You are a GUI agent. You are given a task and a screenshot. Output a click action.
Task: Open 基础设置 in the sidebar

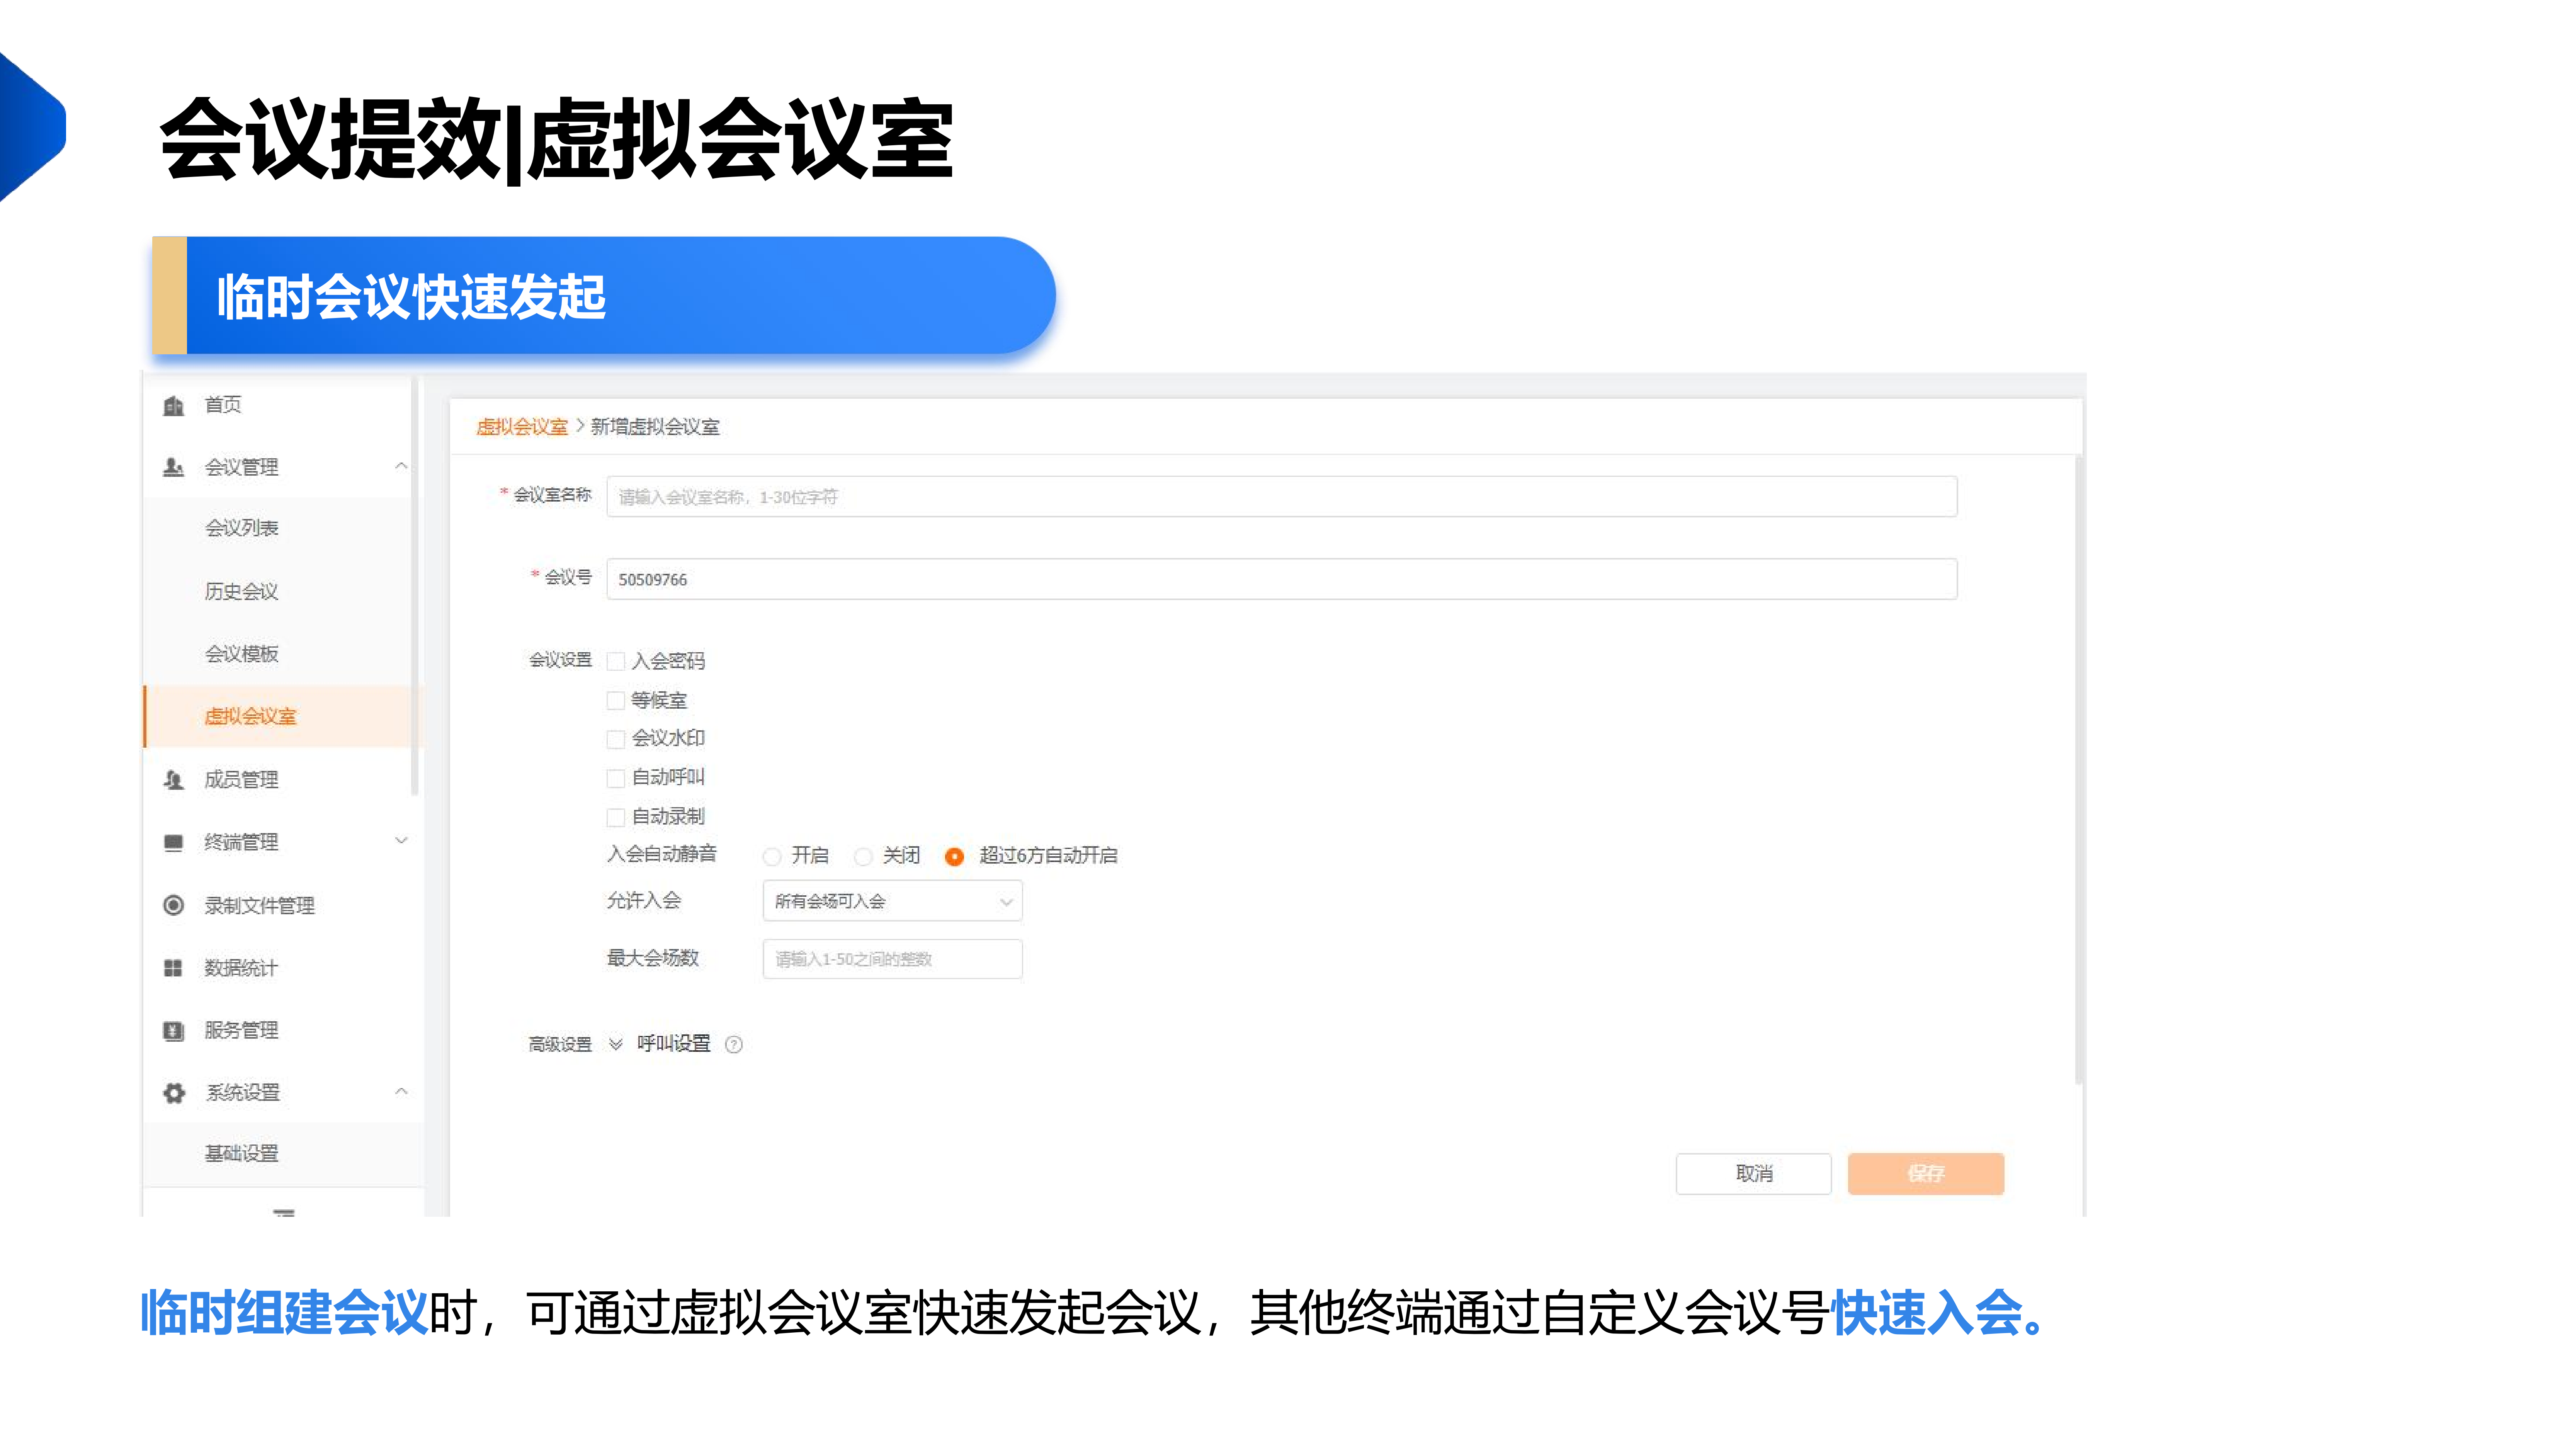(x=241, y=1154)
